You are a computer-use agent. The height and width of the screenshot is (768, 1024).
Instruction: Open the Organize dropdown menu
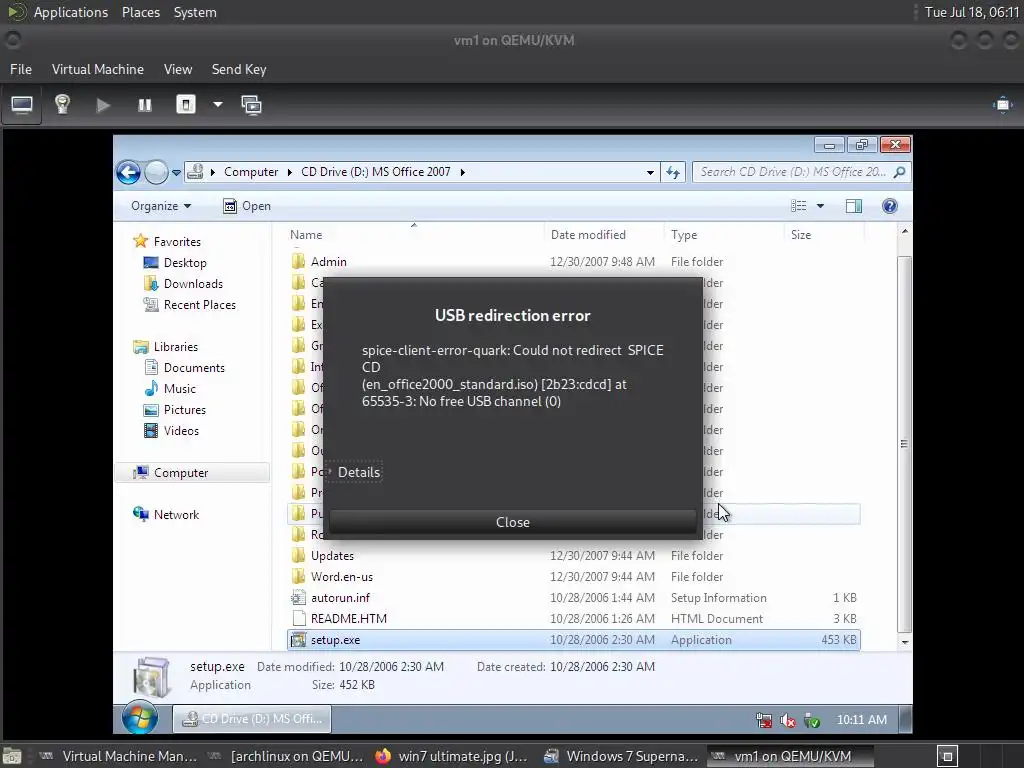coord(161,206)
